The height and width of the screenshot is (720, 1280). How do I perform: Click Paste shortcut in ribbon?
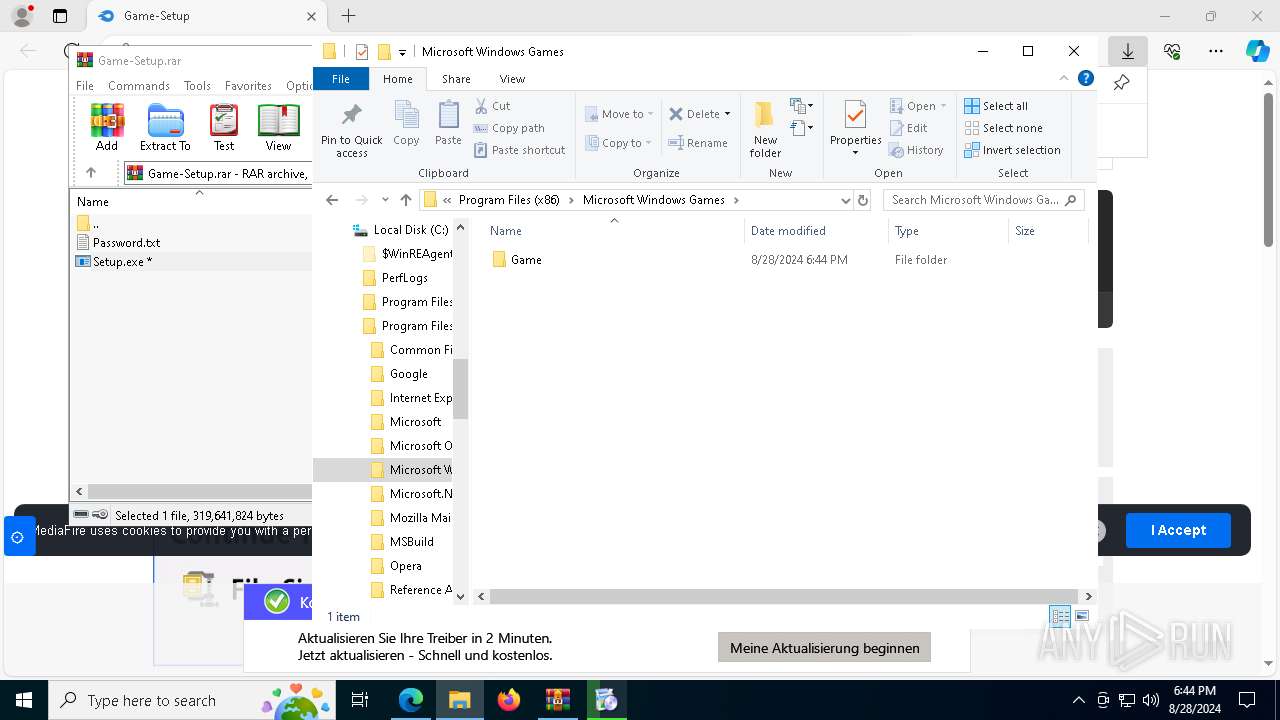point(519,150)
